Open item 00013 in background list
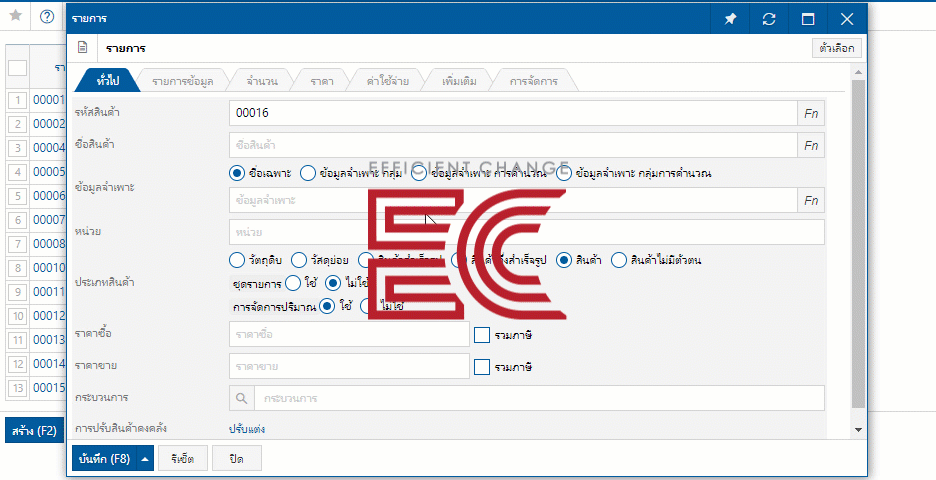Viewport: 936px width, 480px height. click(48, 340)
